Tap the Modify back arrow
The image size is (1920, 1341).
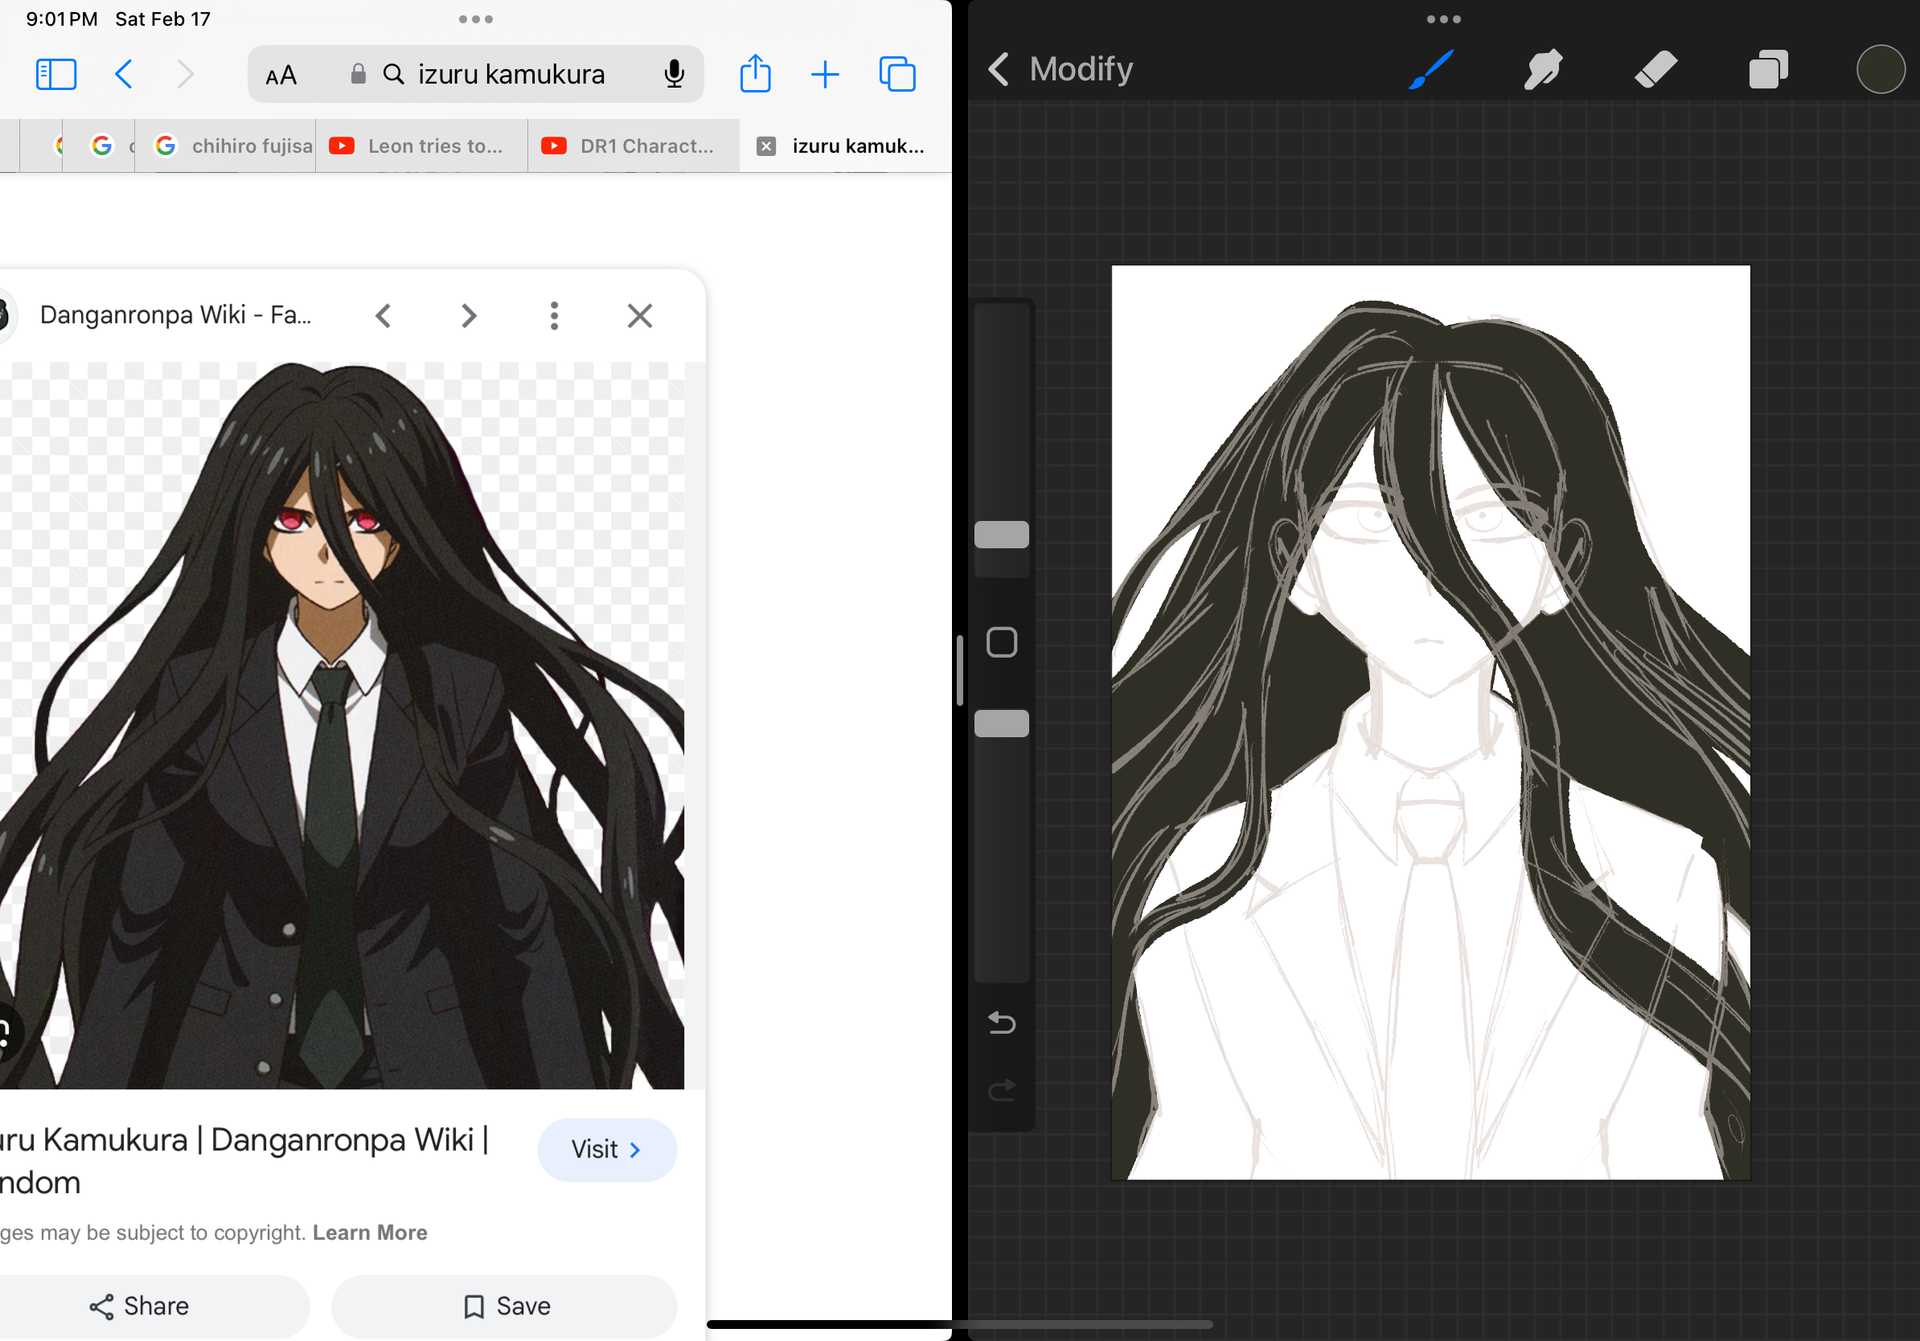coord(998,69)
